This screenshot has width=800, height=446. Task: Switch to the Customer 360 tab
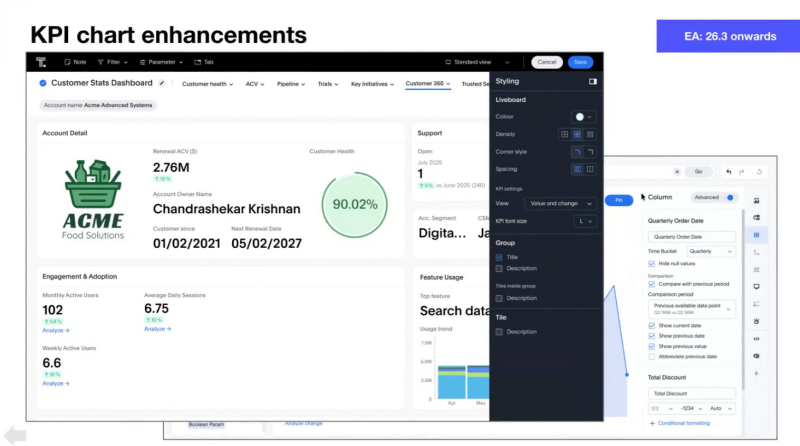click(426, 84)
